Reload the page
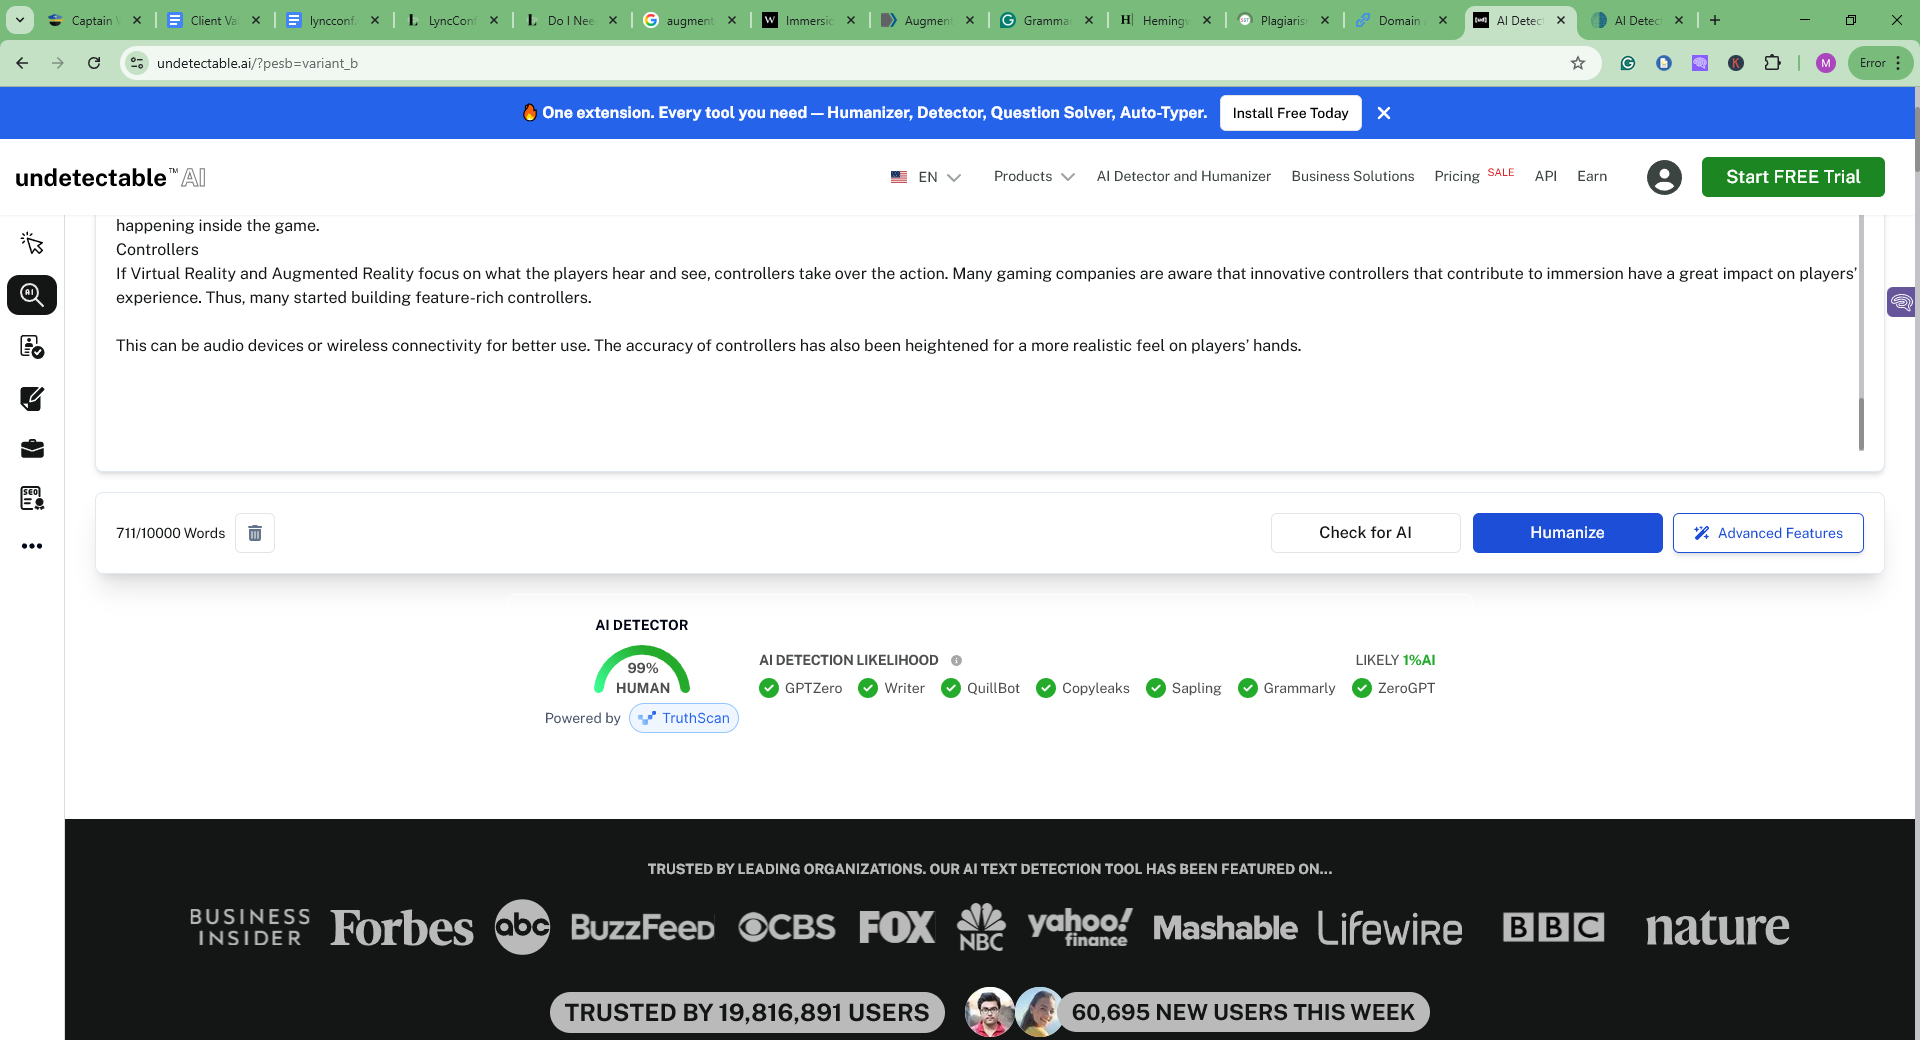 point(94,63)
